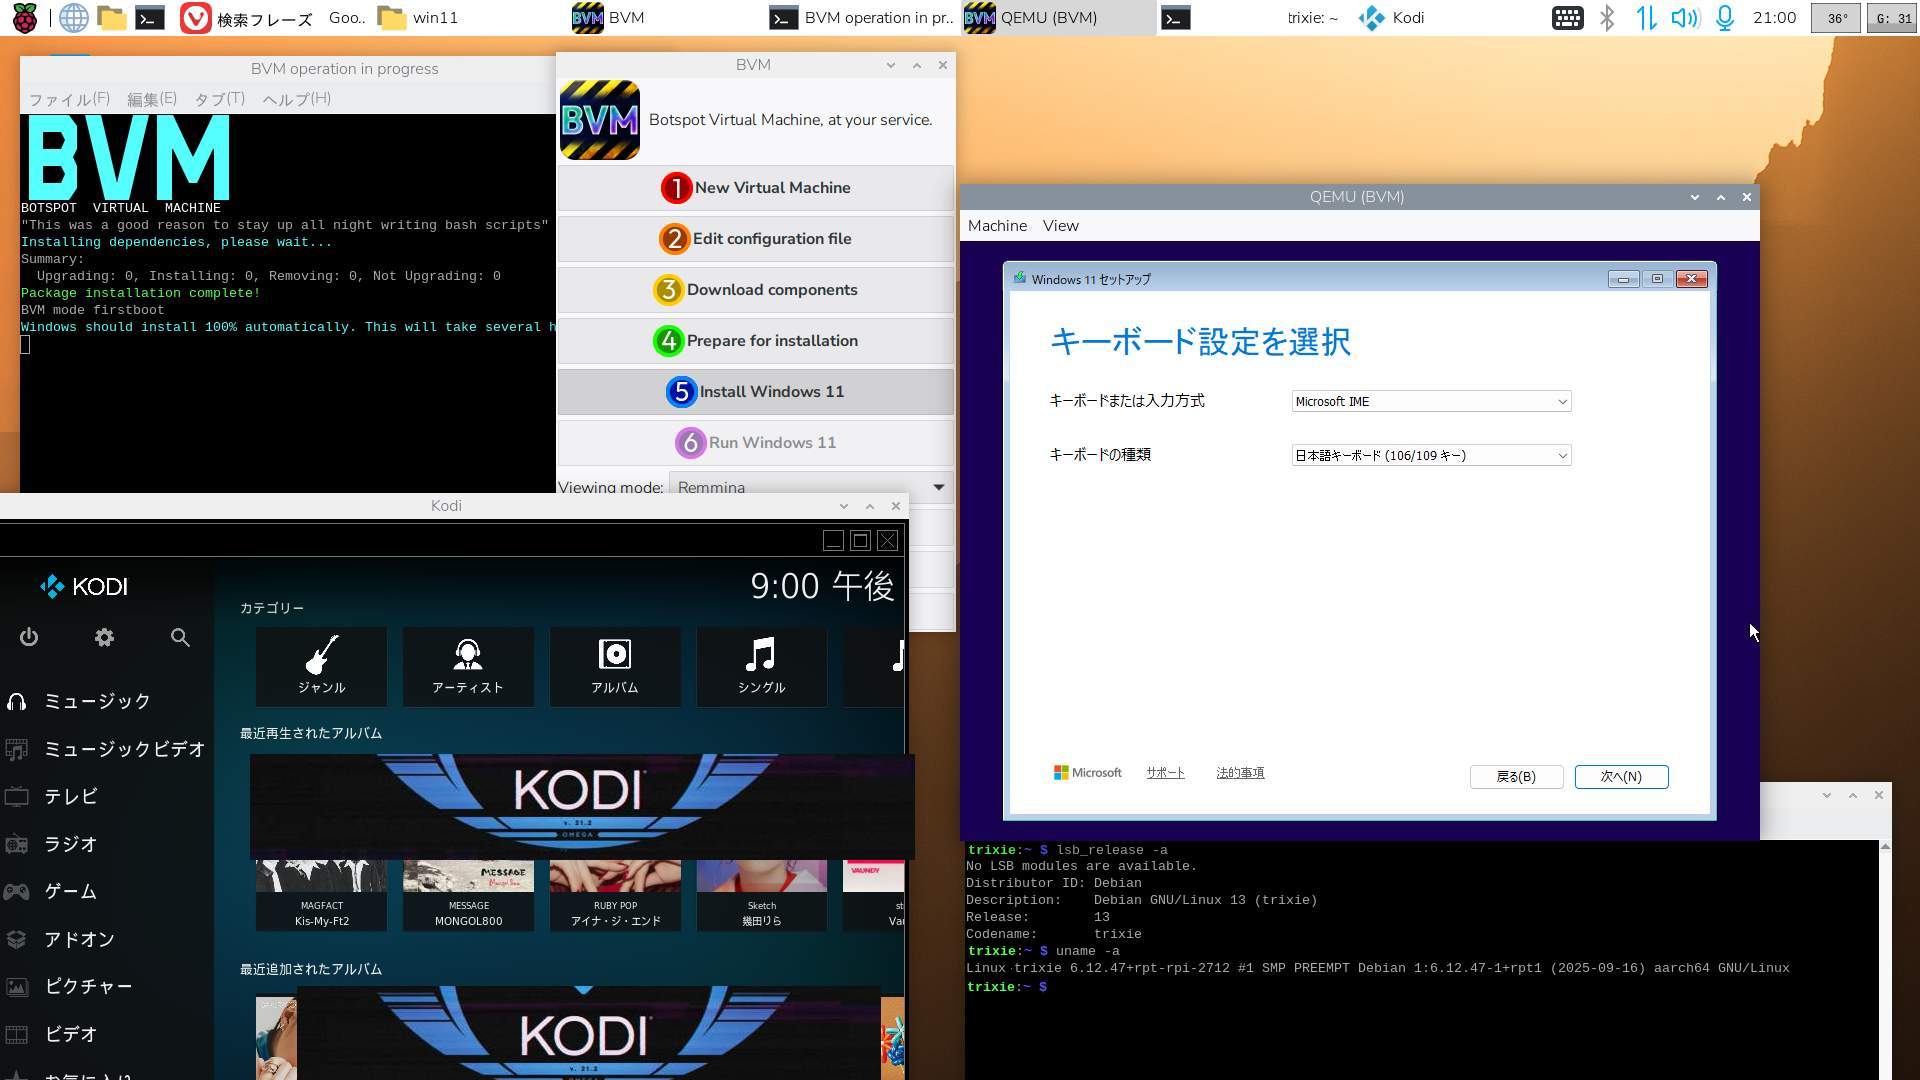Expand the 日本語キーボード type dropdown
The width and height of the screenshot is (1920, 1080).
[x=1431, y=456]
